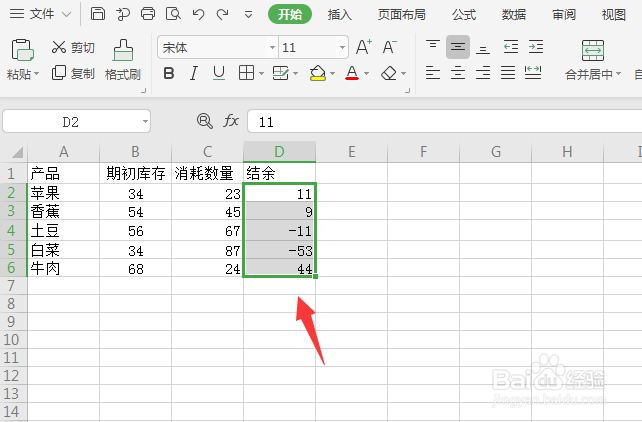Expand the 合并居中 dropdown arrow
Viewport: 642px width, 422px height.
pyautogui.click(x=619, y=74)
